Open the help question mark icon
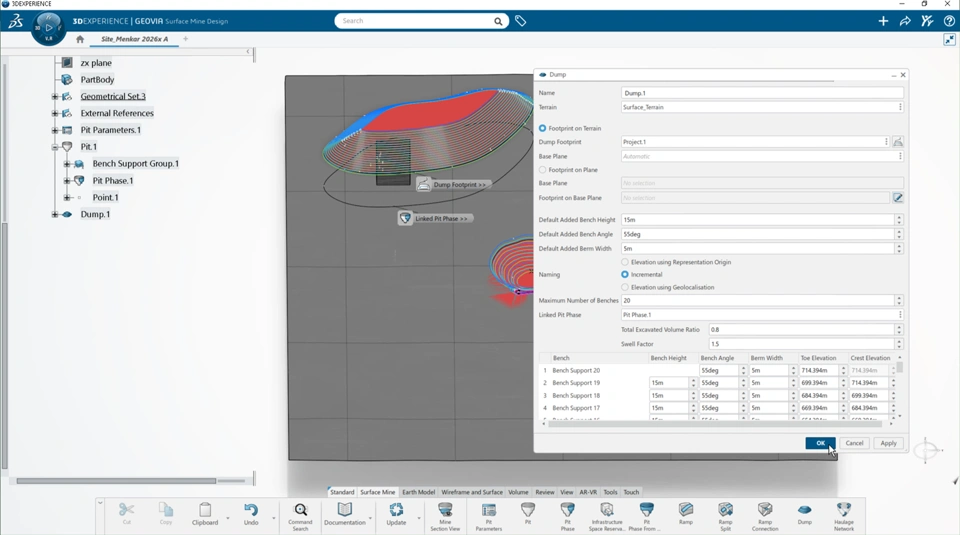The width and height of the screenshot is (960, 535). coord(949,21)
